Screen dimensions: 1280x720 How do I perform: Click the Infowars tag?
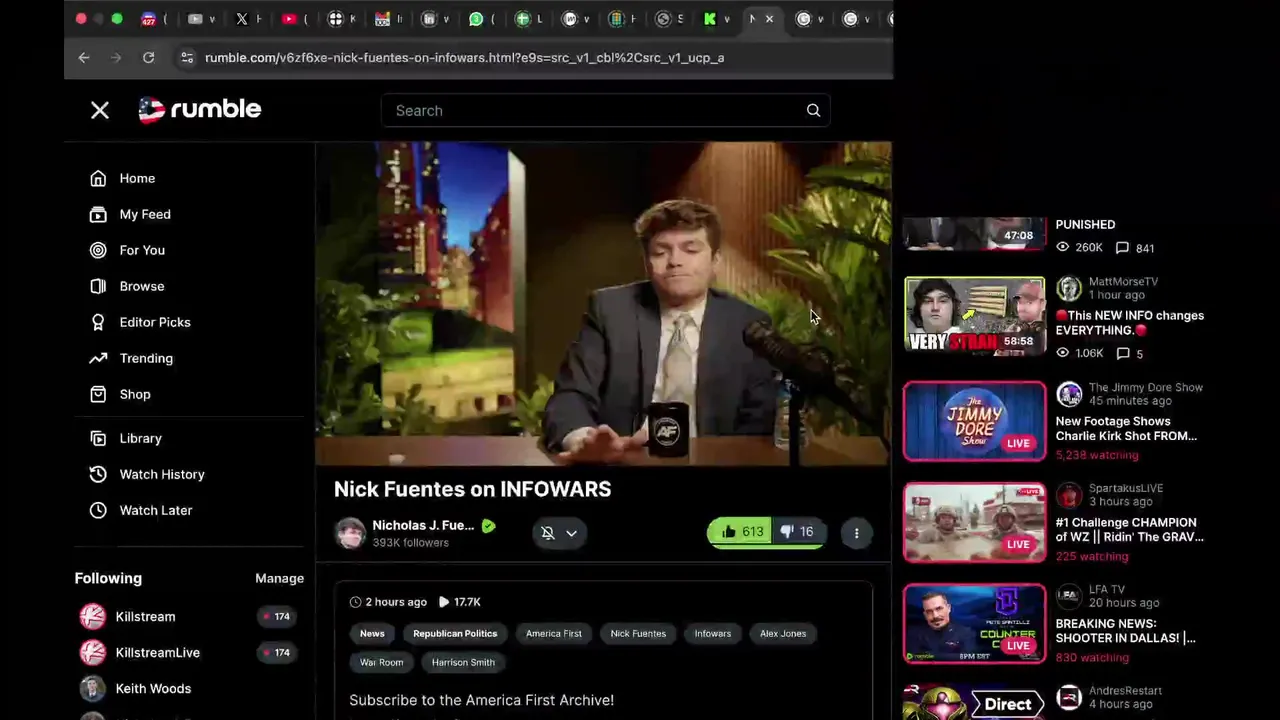(713, 633)
